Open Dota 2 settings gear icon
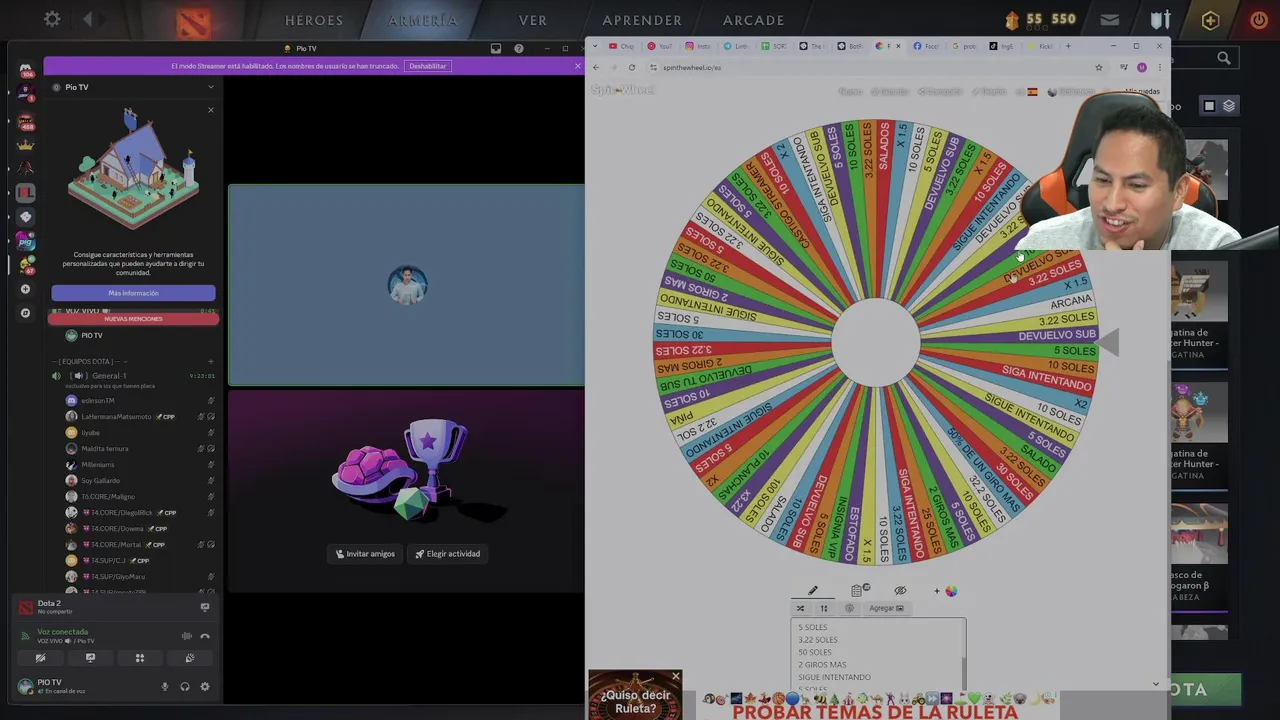Image resolution: width=1280 pixels, height=720 pixels. click(x=52, y=19)
